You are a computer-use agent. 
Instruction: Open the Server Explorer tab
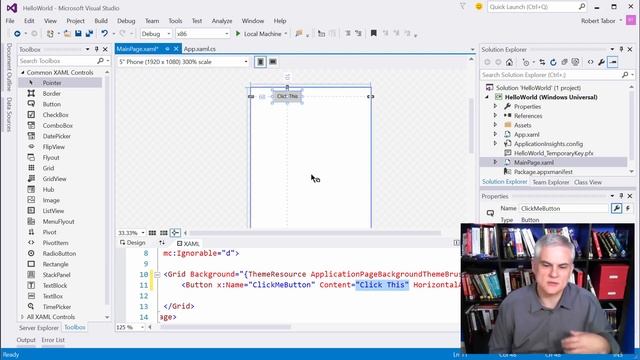[39, 327]
